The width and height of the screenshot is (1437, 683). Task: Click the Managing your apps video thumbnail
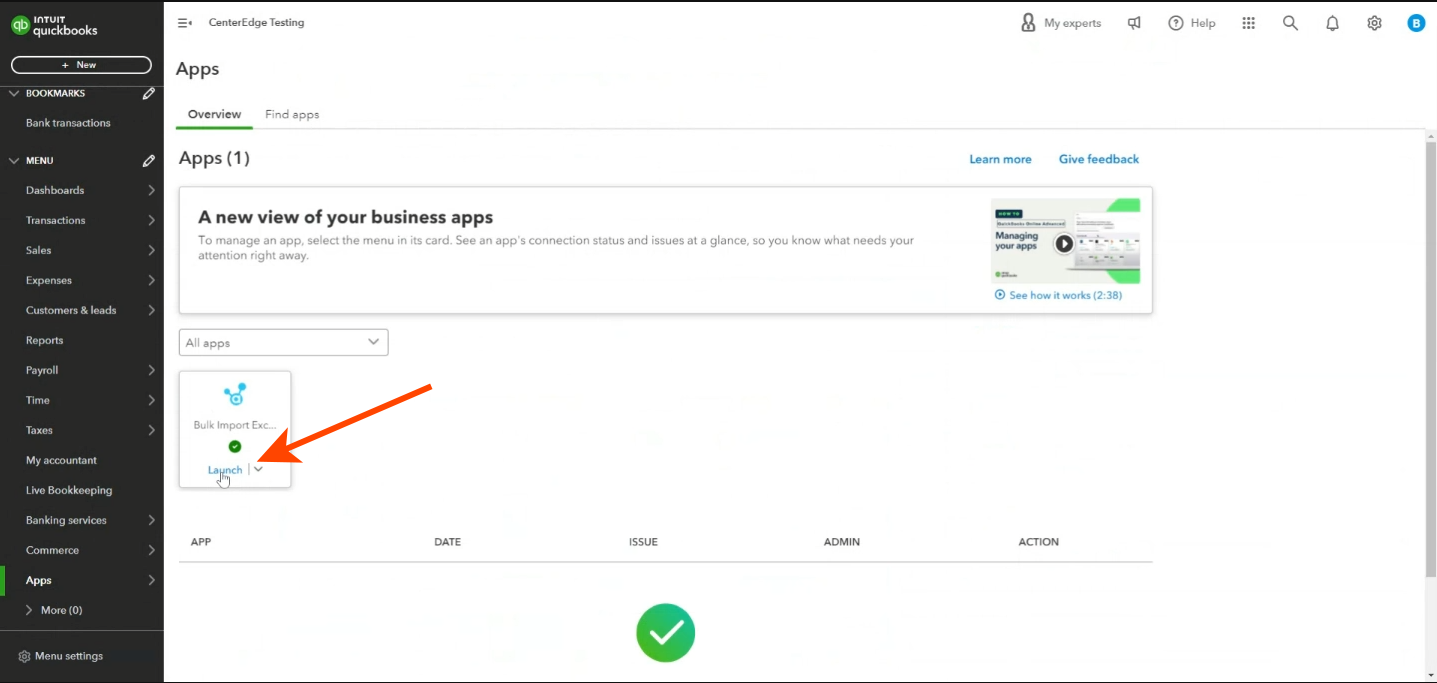(x=1065, y=241)
